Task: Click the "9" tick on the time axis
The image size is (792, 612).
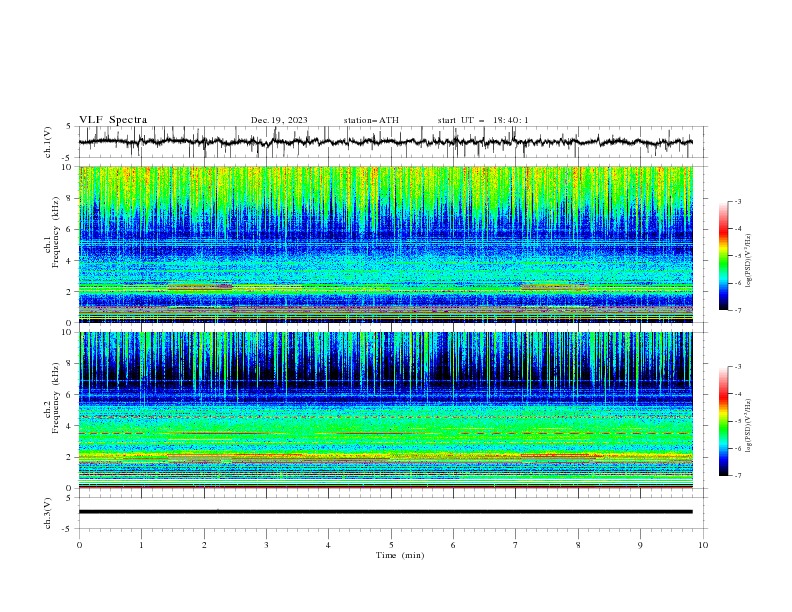Action: (640, 545)
